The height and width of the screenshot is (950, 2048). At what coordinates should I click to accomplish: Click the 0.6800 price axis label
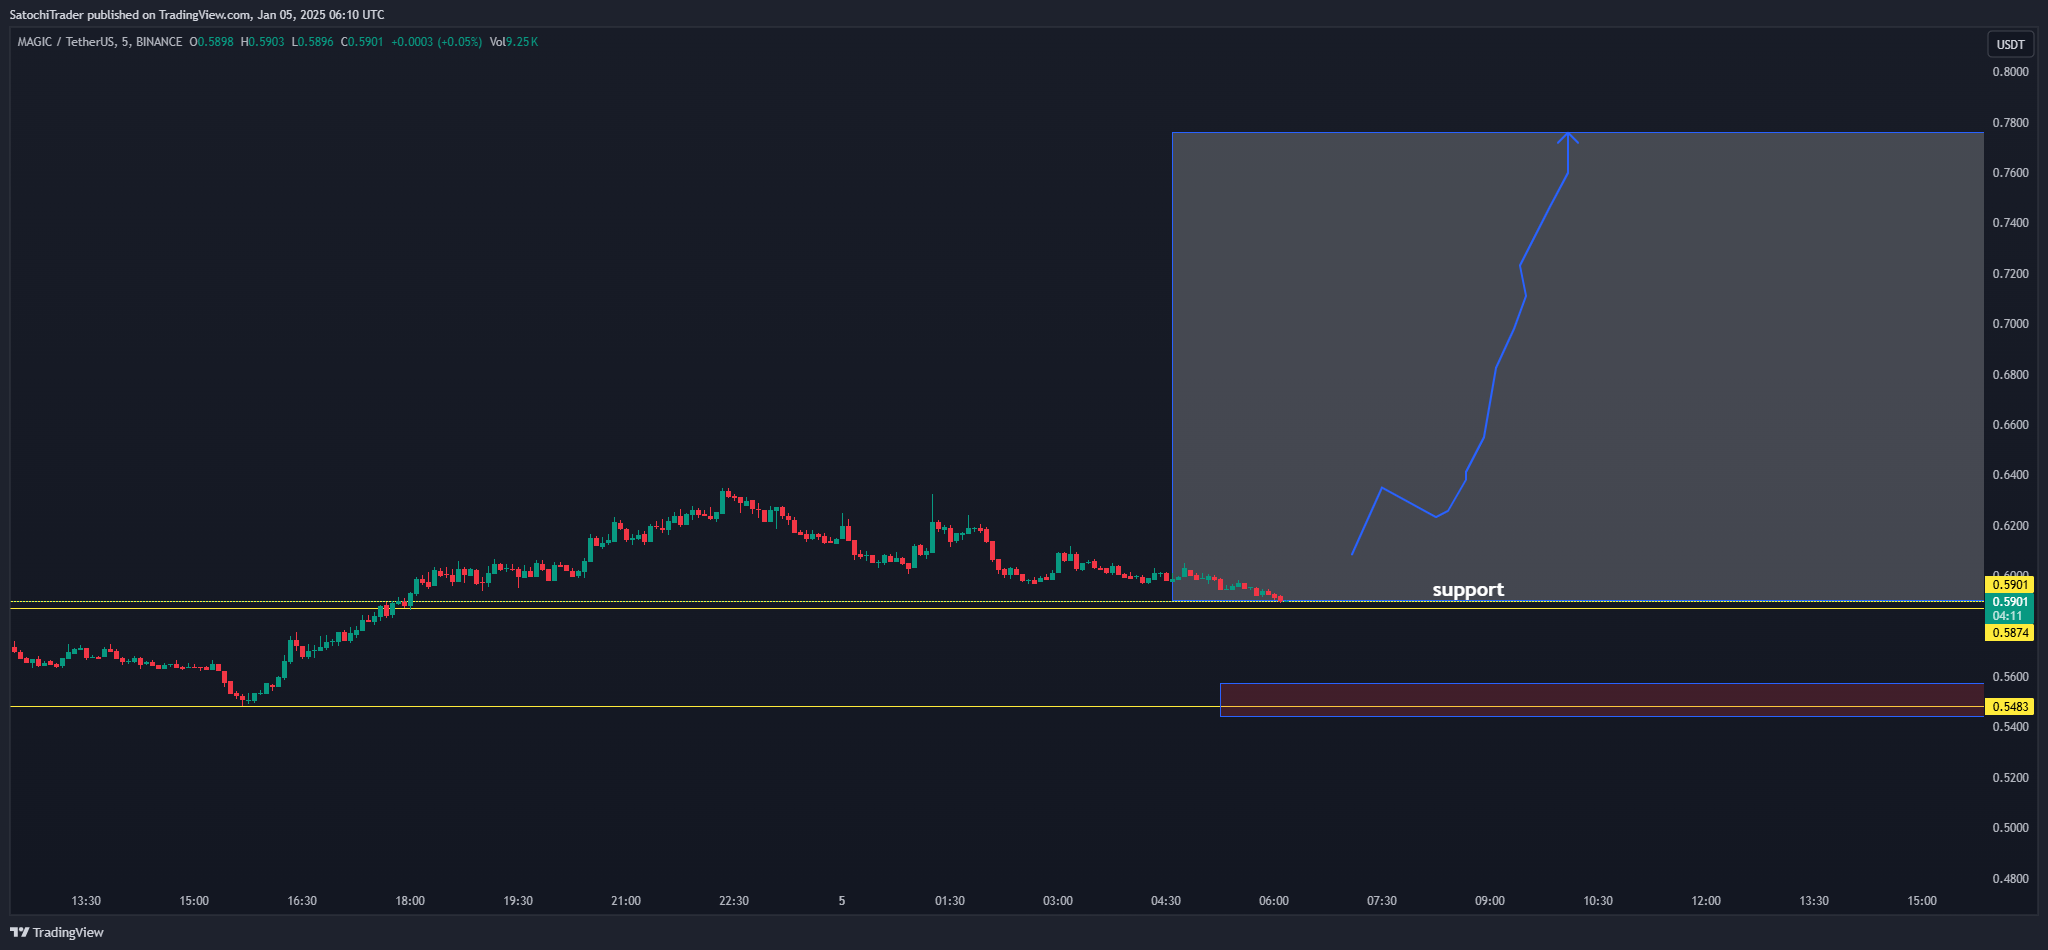(x=2010, y=375)
